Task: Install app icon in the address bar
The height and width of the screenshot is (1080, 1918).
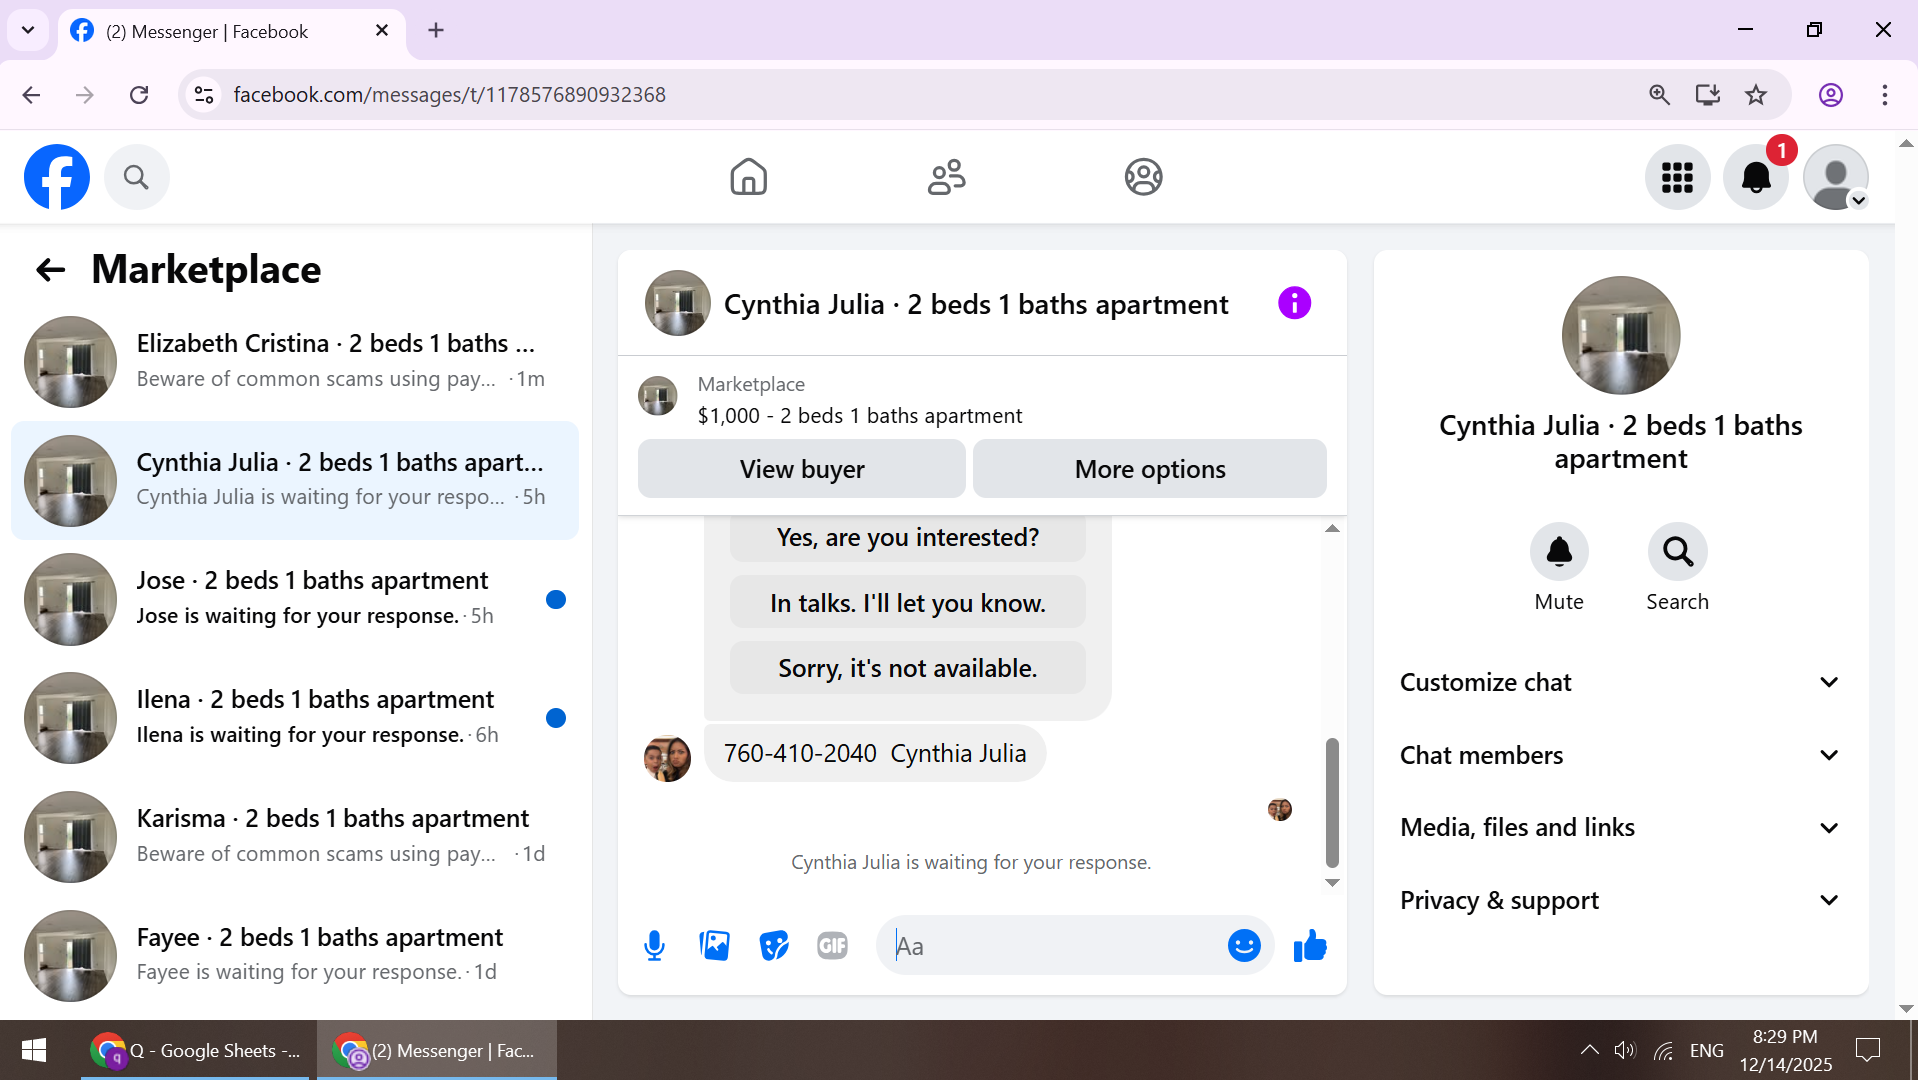Action: [x=1708, y=95]
